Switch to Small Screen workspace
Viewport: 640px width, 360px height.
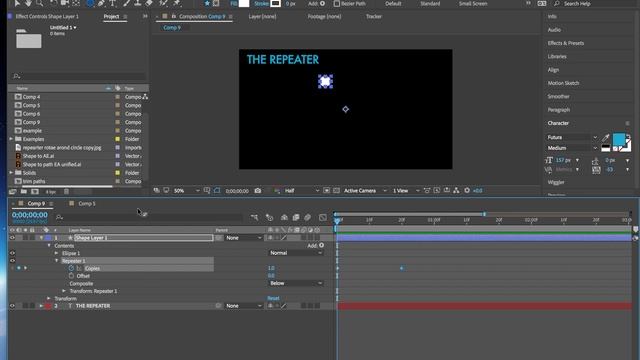pos(473,3)
